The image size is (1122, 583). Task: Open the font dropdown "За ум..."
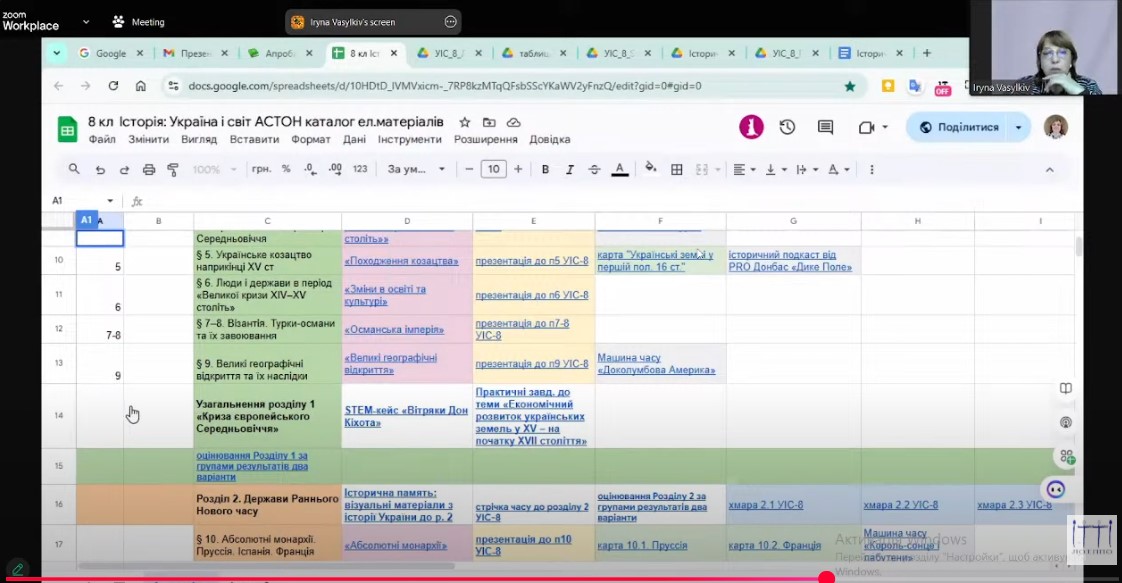tap(416, 170)
